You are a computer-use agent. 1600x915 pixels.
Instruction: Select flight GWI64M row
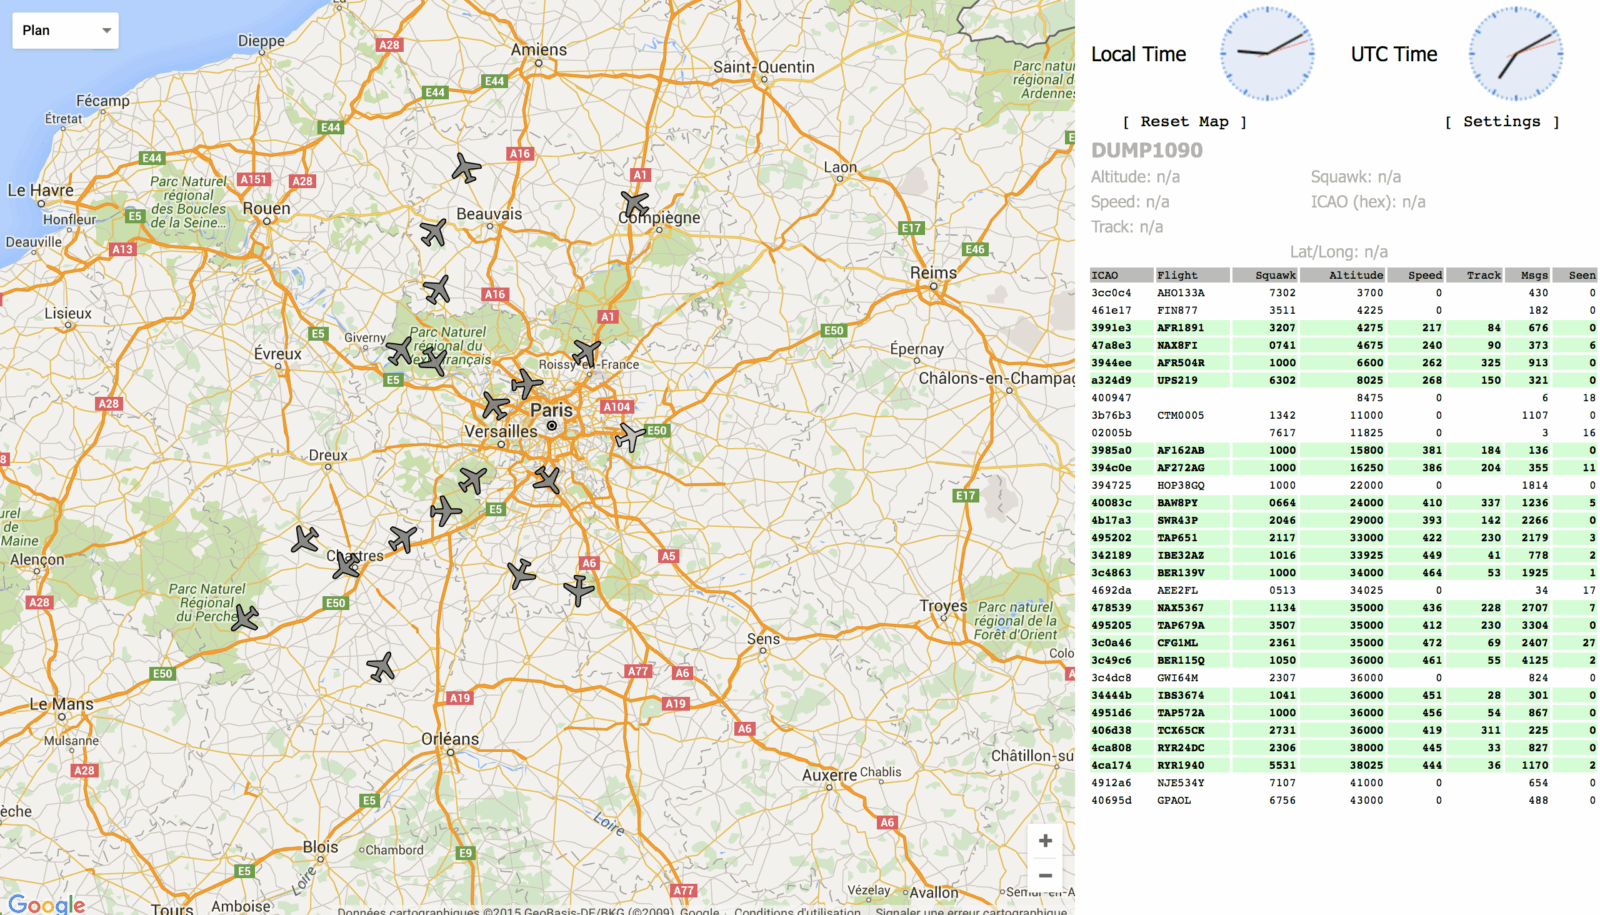[1343, 678]
